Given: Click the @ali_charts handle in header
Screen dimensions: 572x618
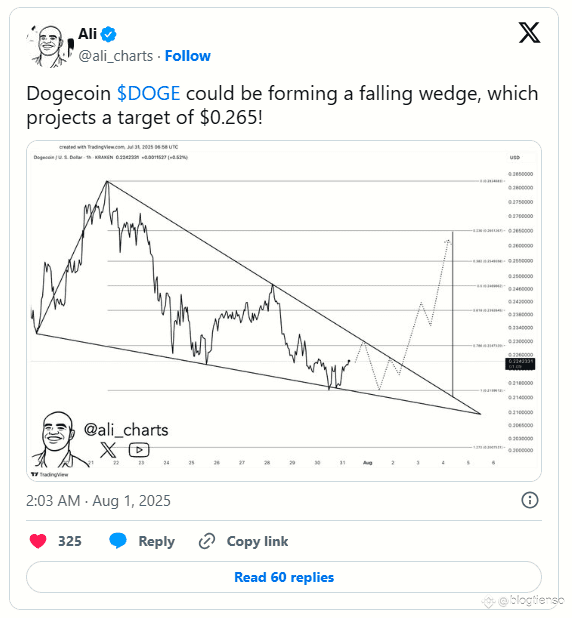Looking at the screenshot, I should pyautogui.click(x=116, y=56).
